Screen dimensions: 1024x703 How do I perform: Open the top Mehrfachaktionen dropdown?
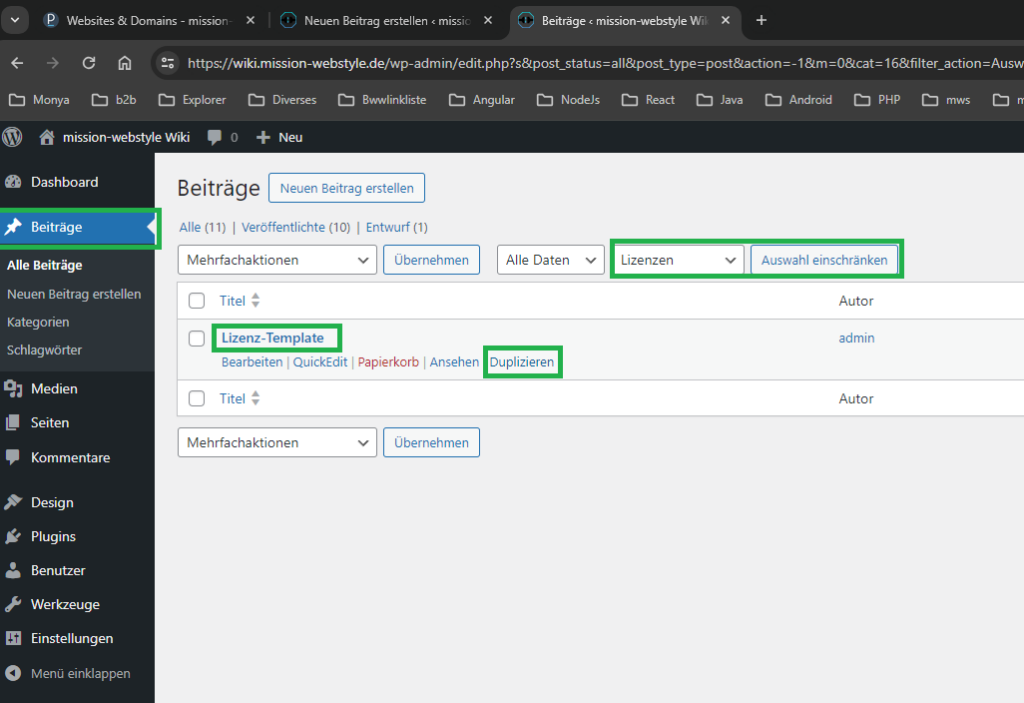[x=277, y=260]
